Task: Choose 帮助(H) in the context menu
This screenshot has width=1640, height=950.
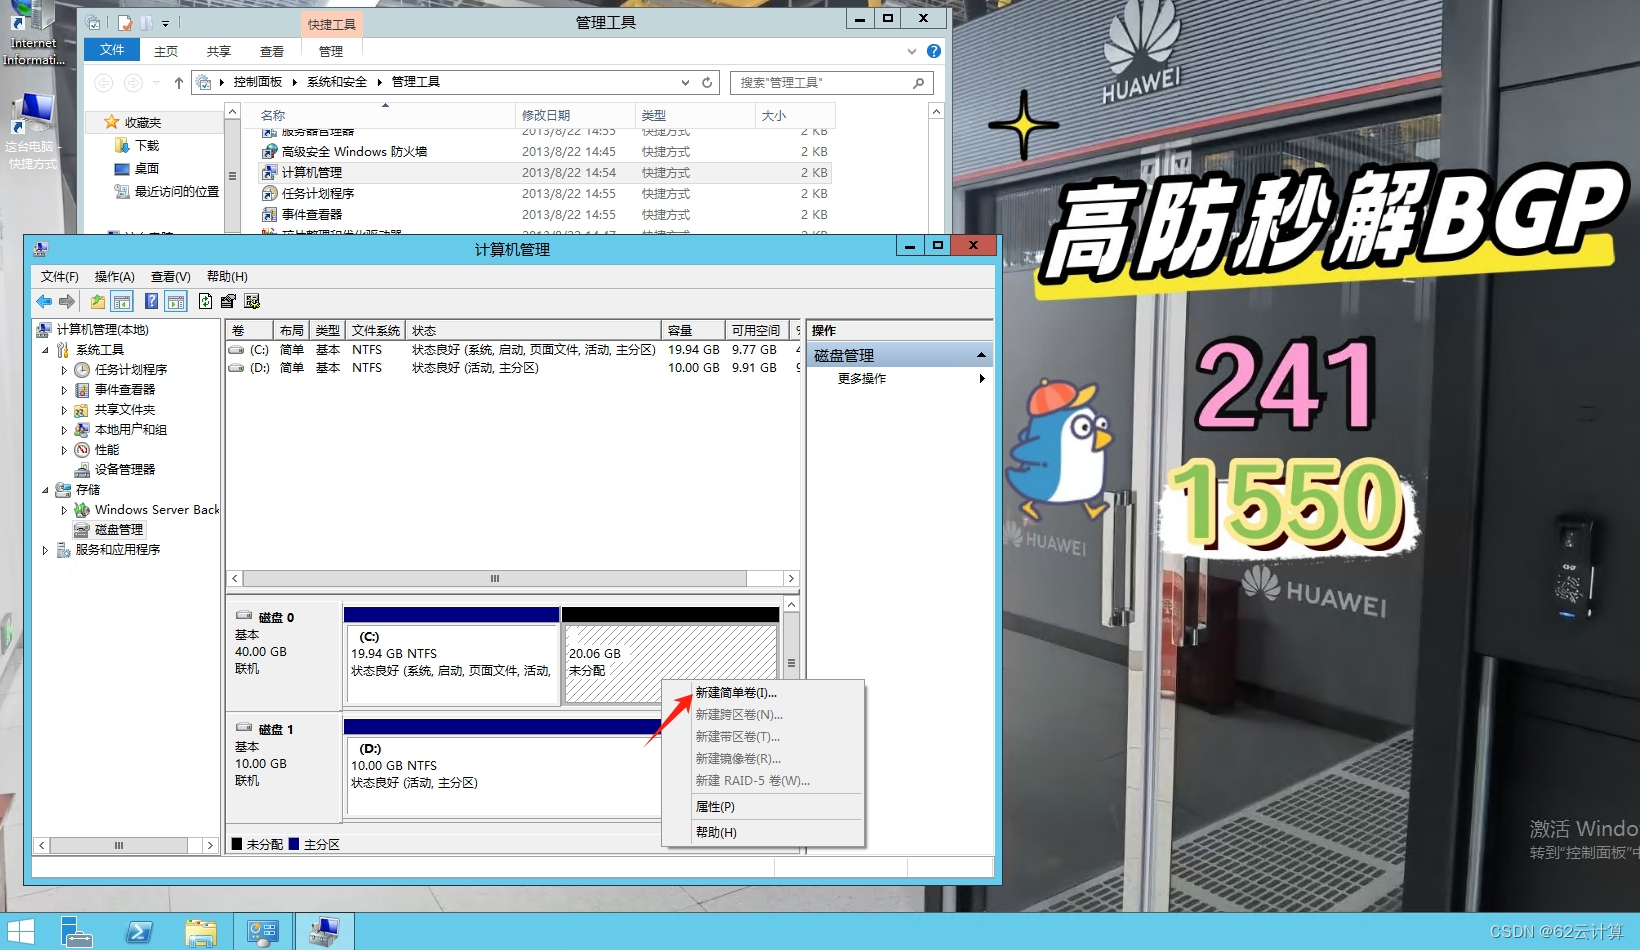Action: coord(763,832)
